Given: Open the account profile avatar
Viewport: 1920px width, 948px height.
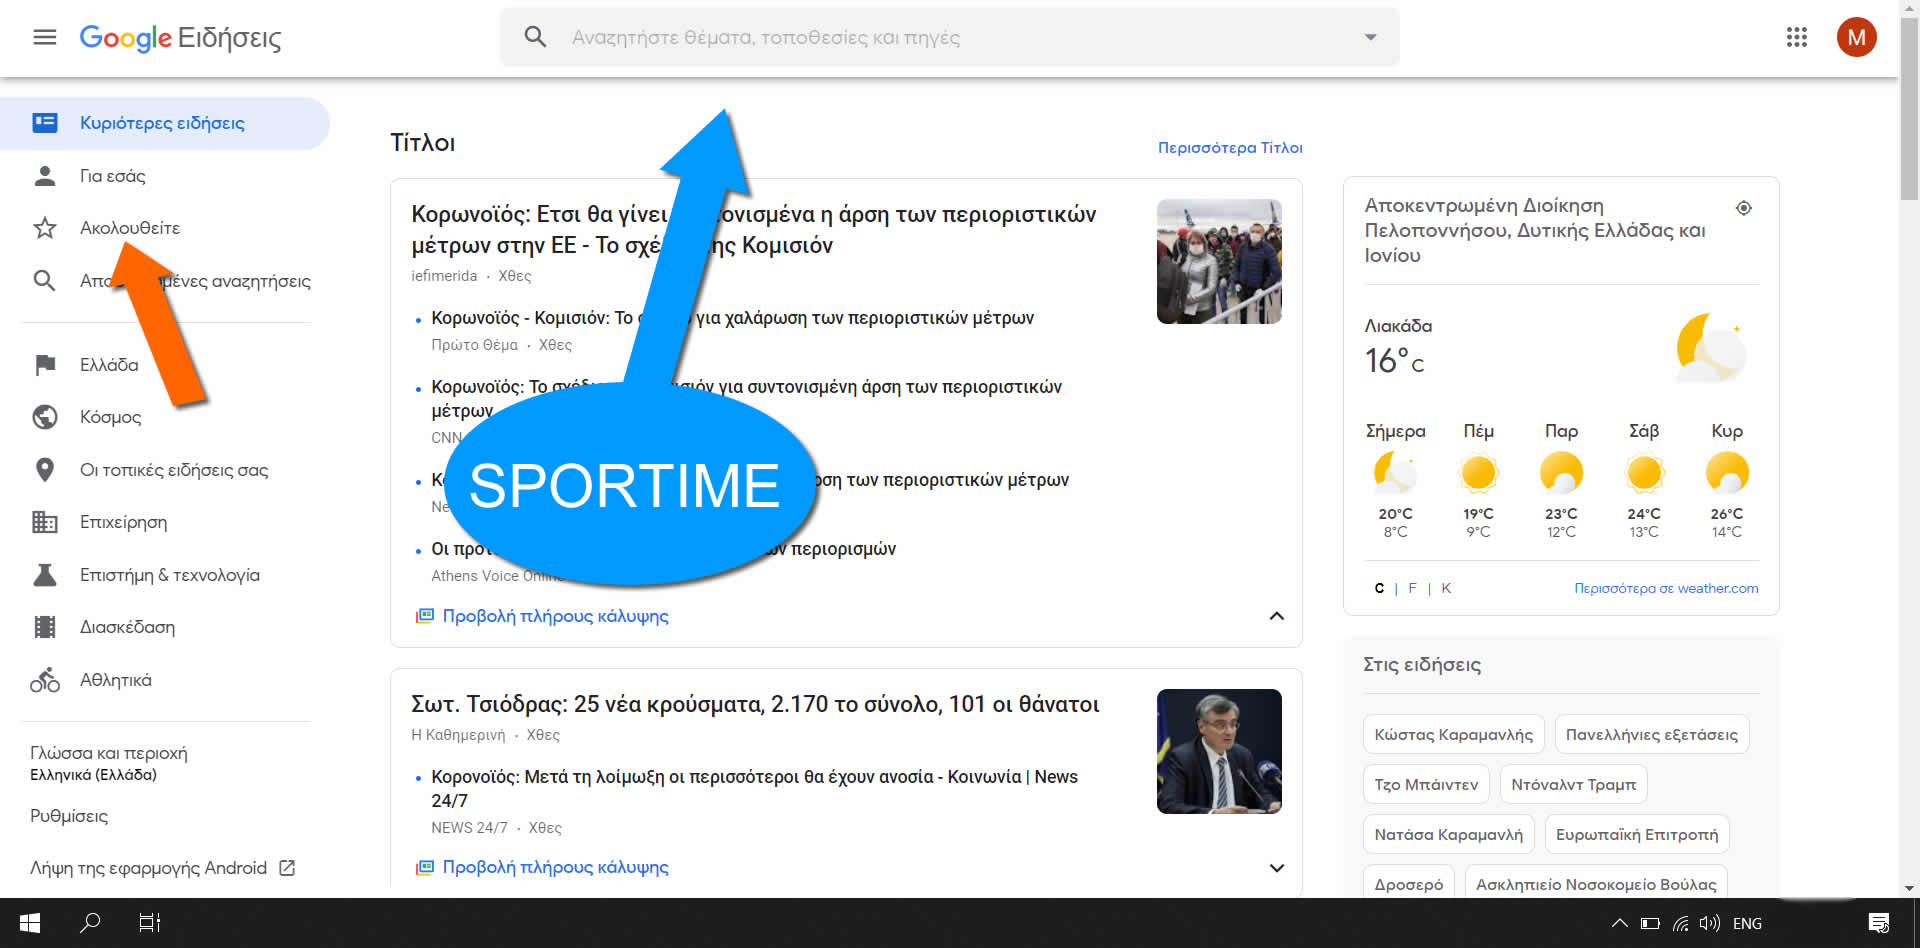Looking at the screenshot, I should tap(1856, 38).
